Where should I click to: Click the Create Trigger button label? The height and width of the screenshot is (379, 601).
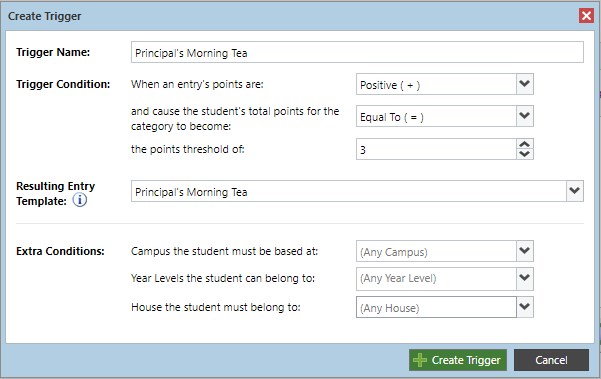466,360
